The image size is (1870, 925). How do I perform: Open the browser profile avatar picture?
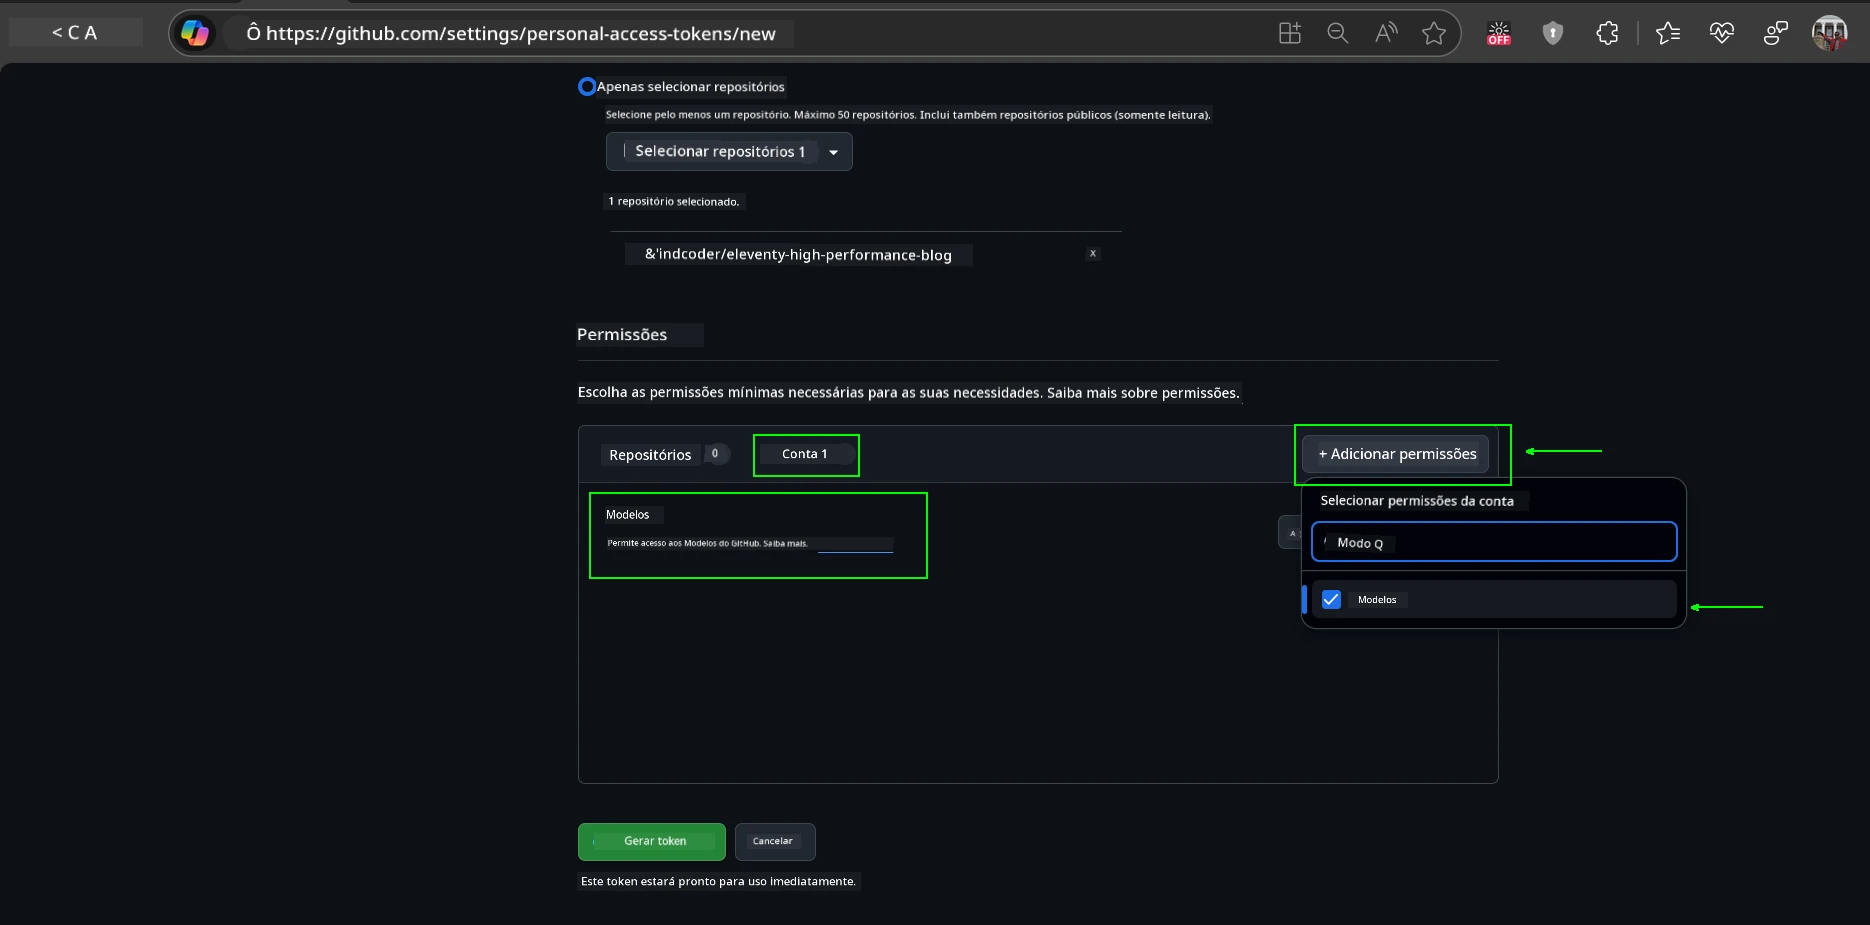click(x=1830, y=33)
